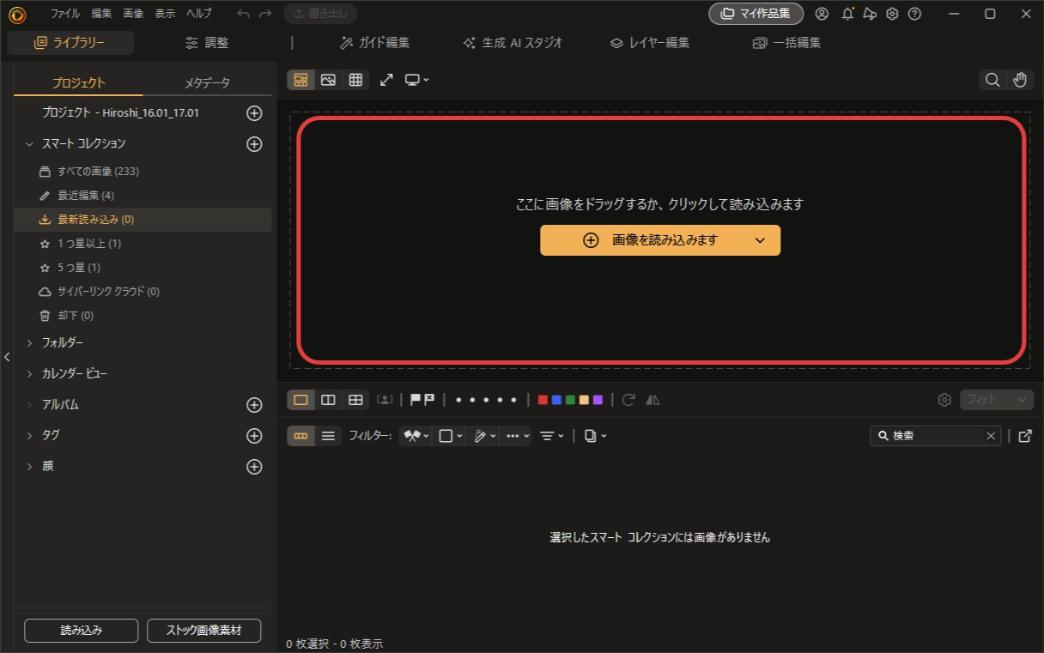Select the red color label swatch
The width and height of the screenshot is (1044, 653).
pyautogui.click(x=541, y=399)
